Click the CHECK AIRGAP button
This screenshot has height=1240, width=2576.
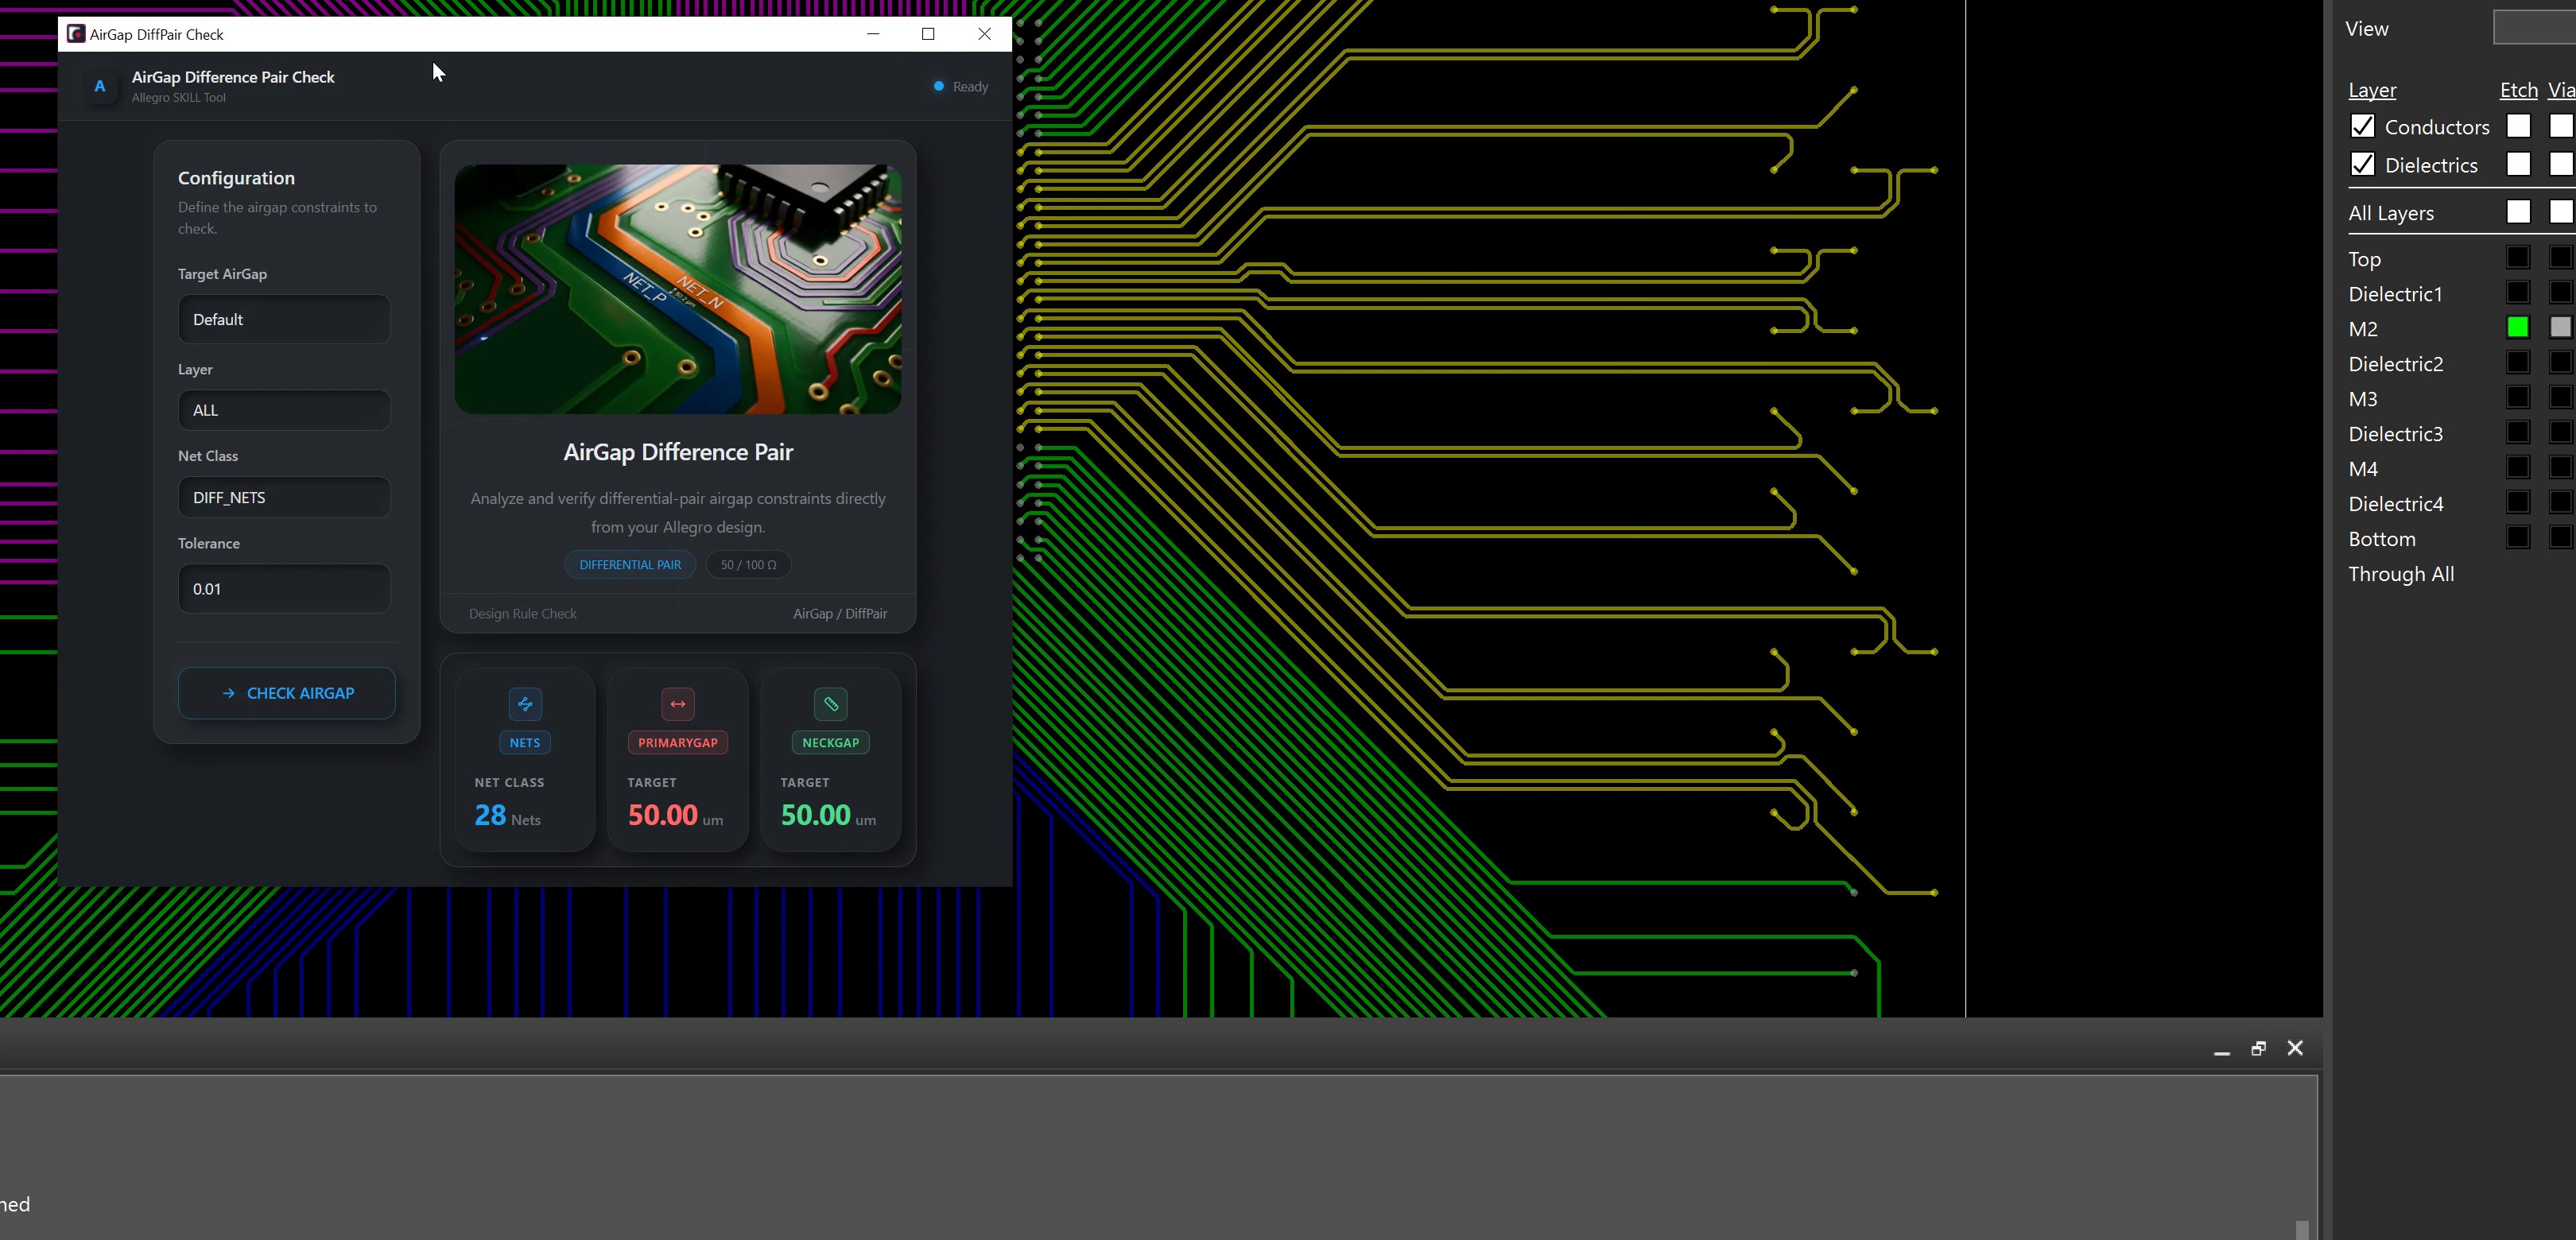[x=287, y=693]
